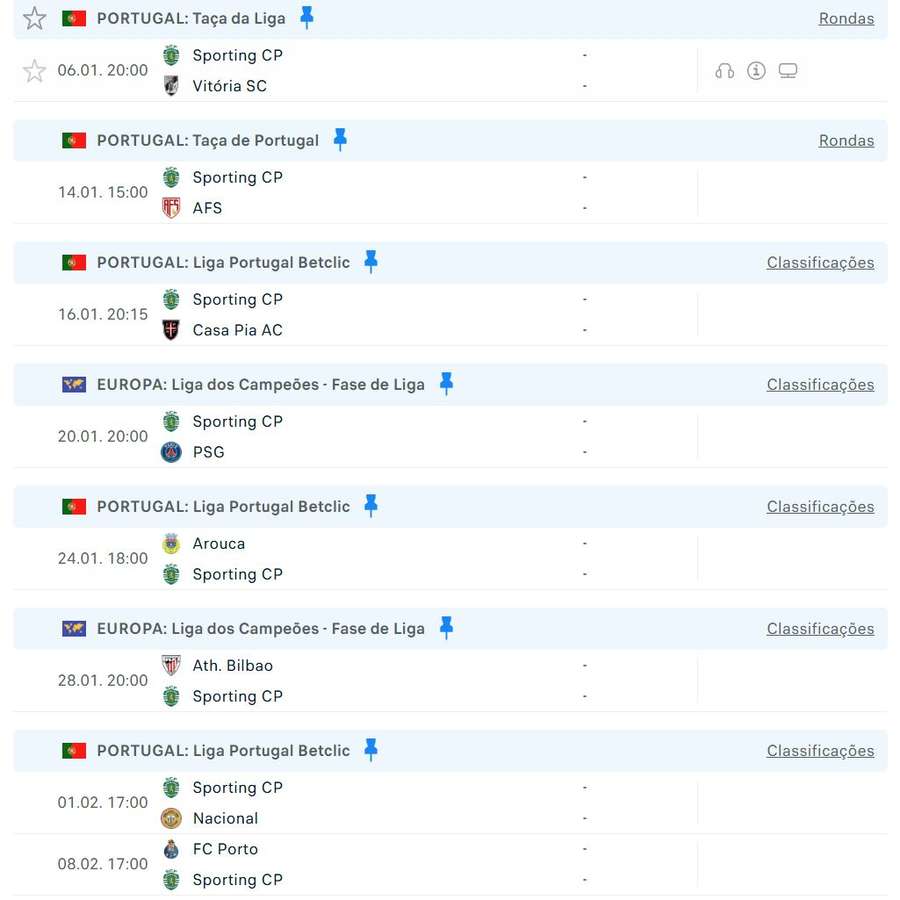Open Classificações for the Champions League section
This screenshot has width=900, height=900.
coord(820,384)
